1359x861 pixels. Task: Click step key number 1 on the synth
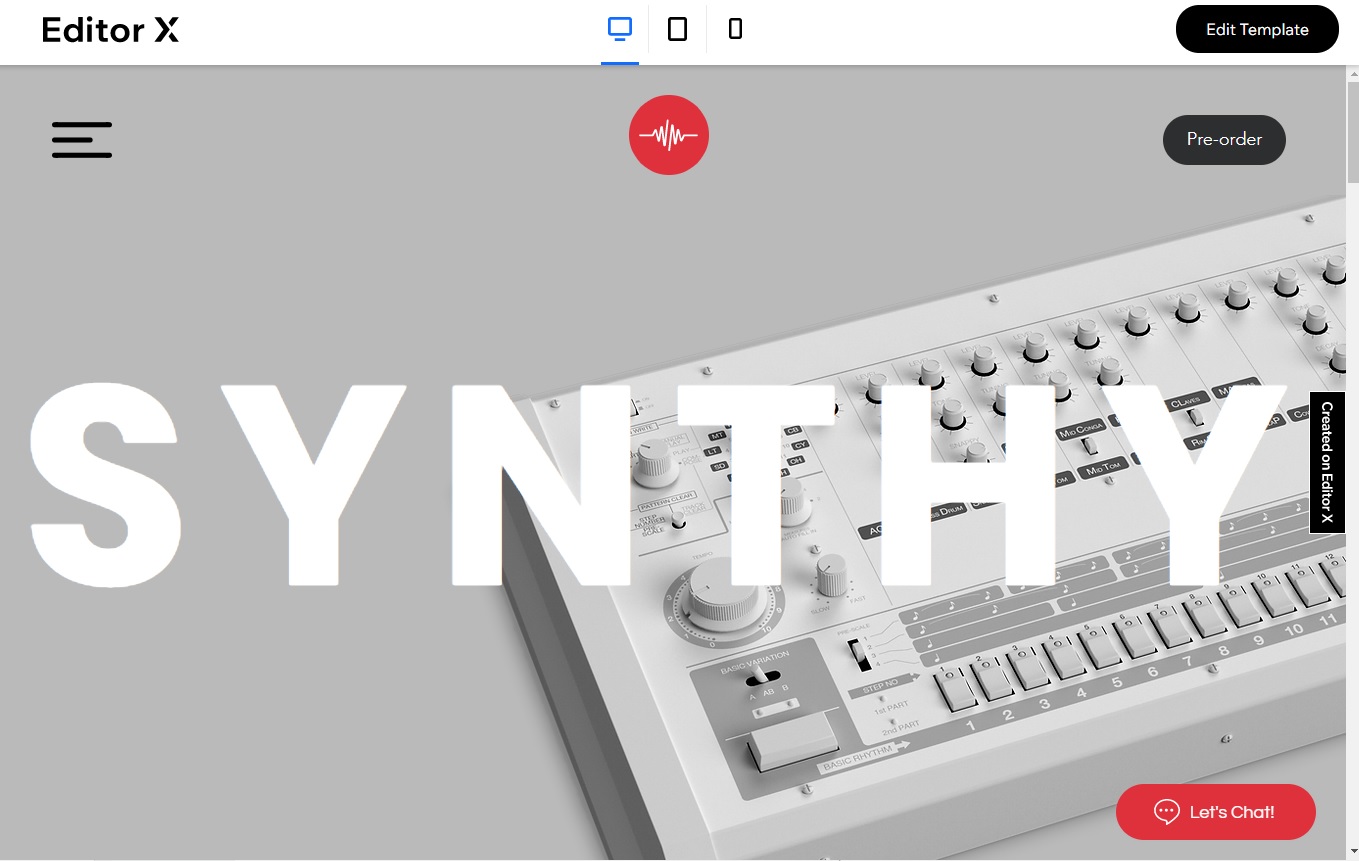pos(957,688)
